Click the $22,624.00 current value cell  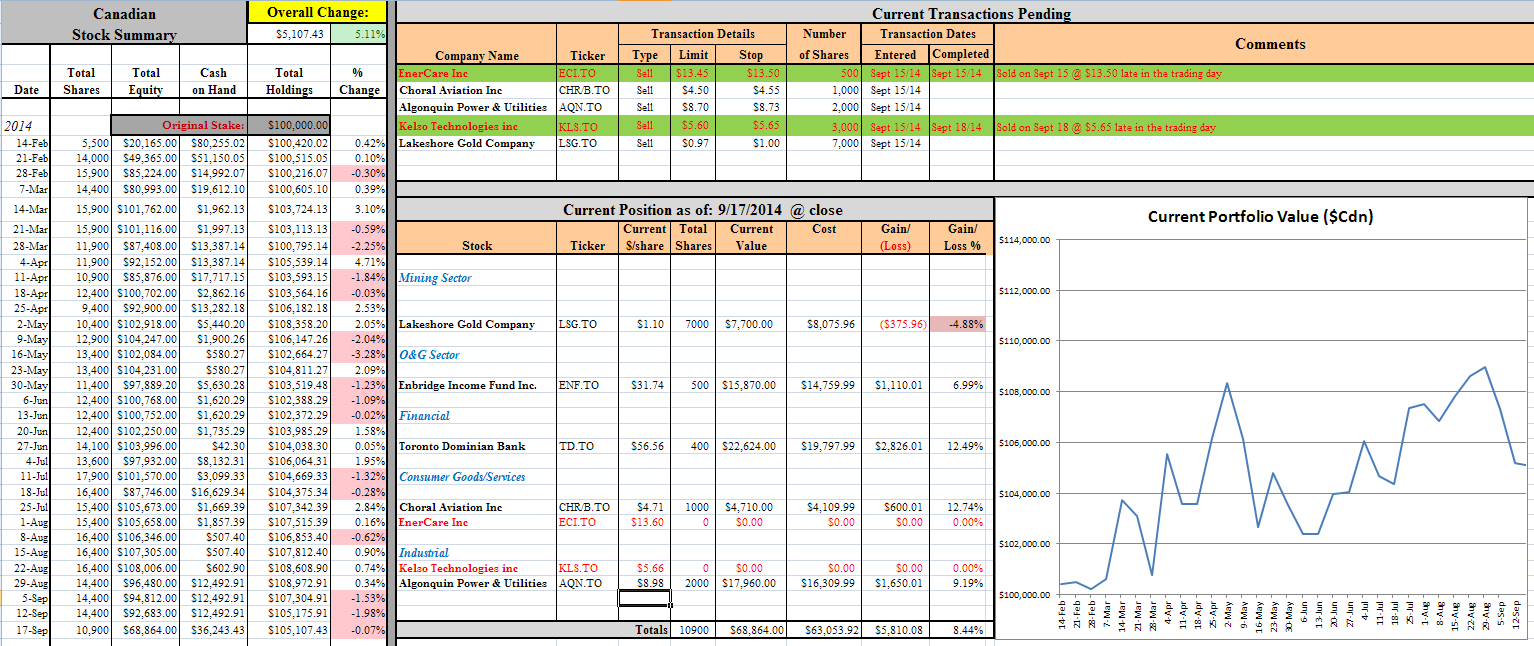[751, 447]
